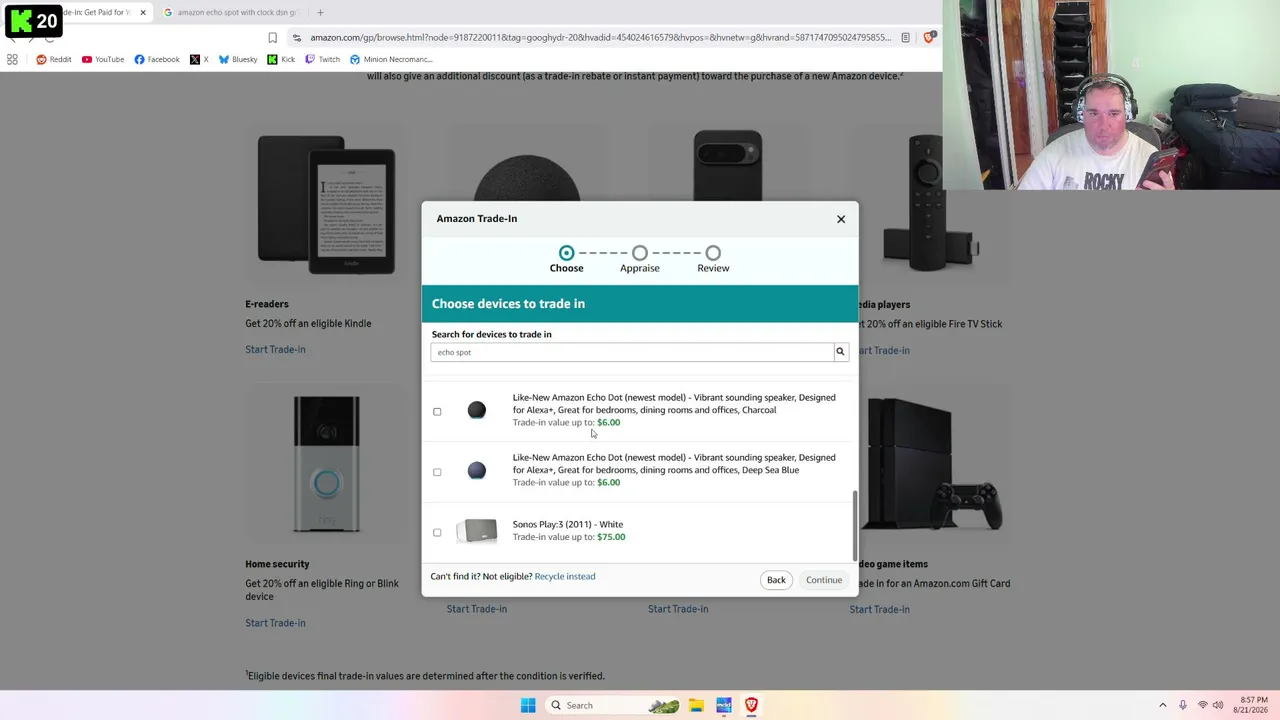Screen dimensions: 1280x720
Task: Open the volume speaker tray icon
Action: click(1218, 705)
